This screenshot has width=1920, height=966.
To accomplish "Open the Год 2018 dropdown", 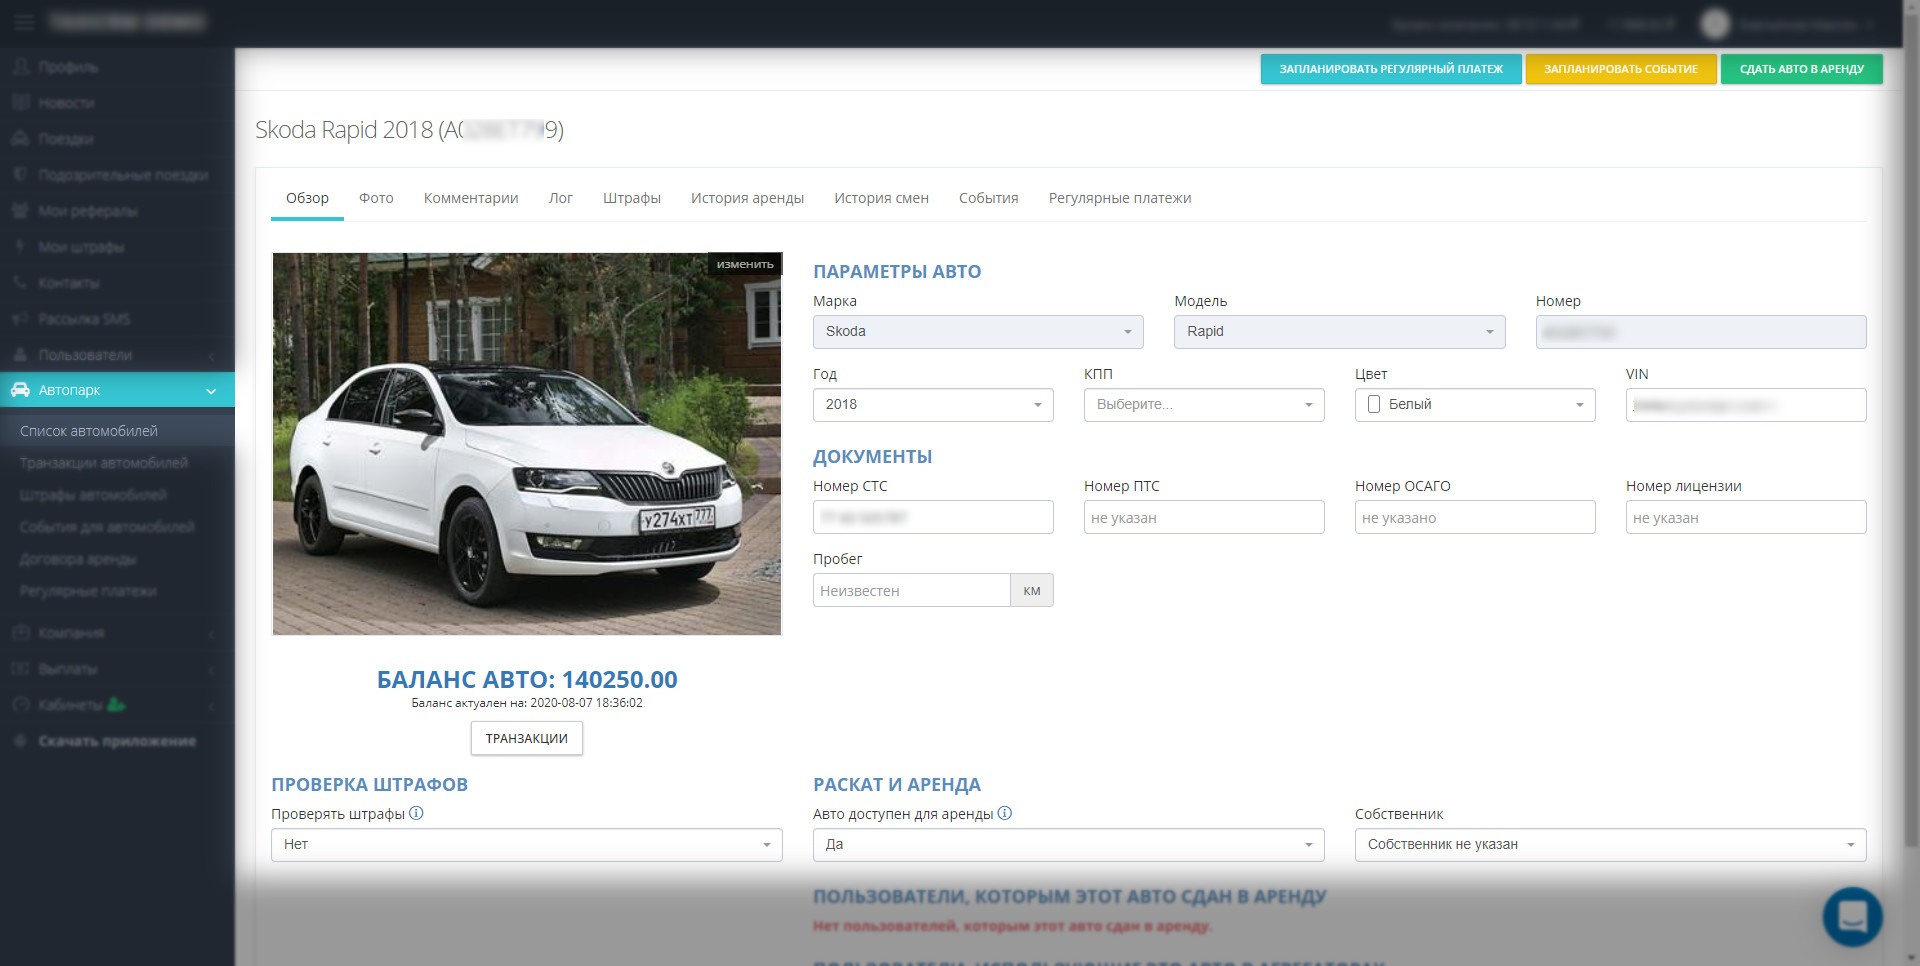I will [933, 405].
